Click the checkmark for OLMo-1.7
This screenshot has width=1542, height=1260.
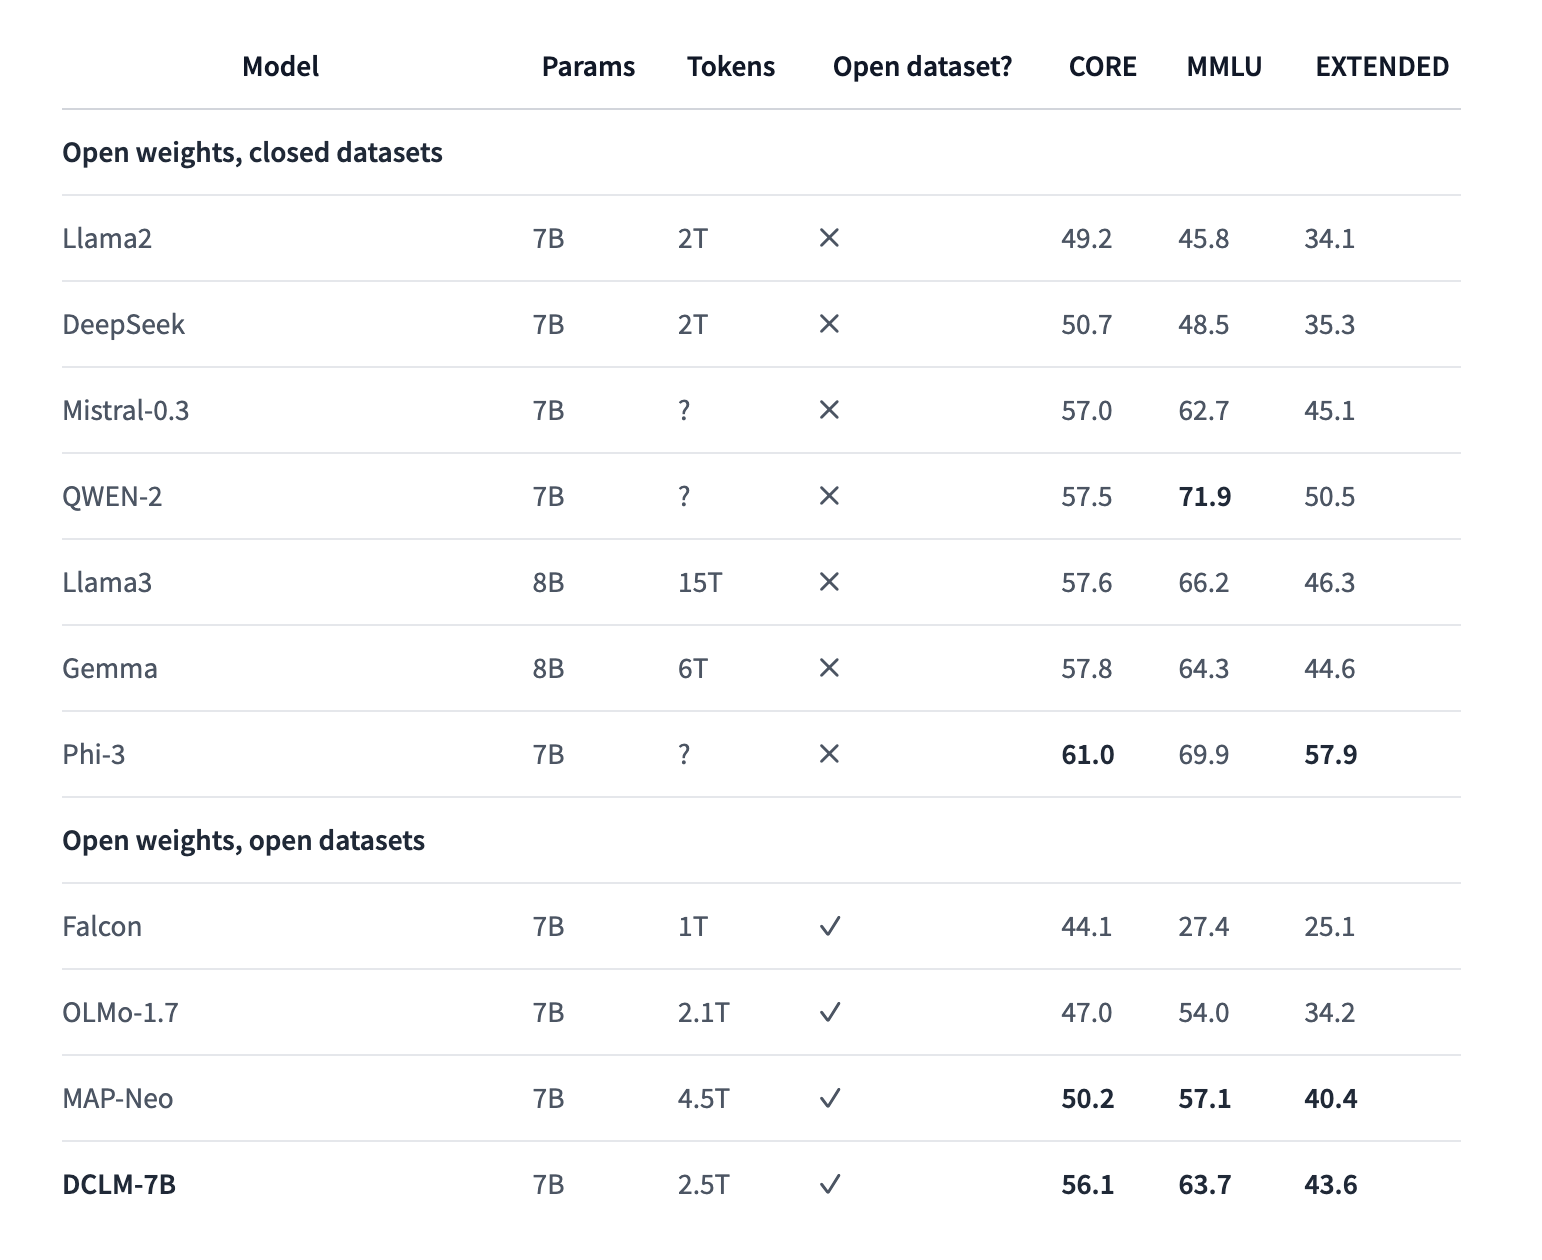coord(829,1012)
